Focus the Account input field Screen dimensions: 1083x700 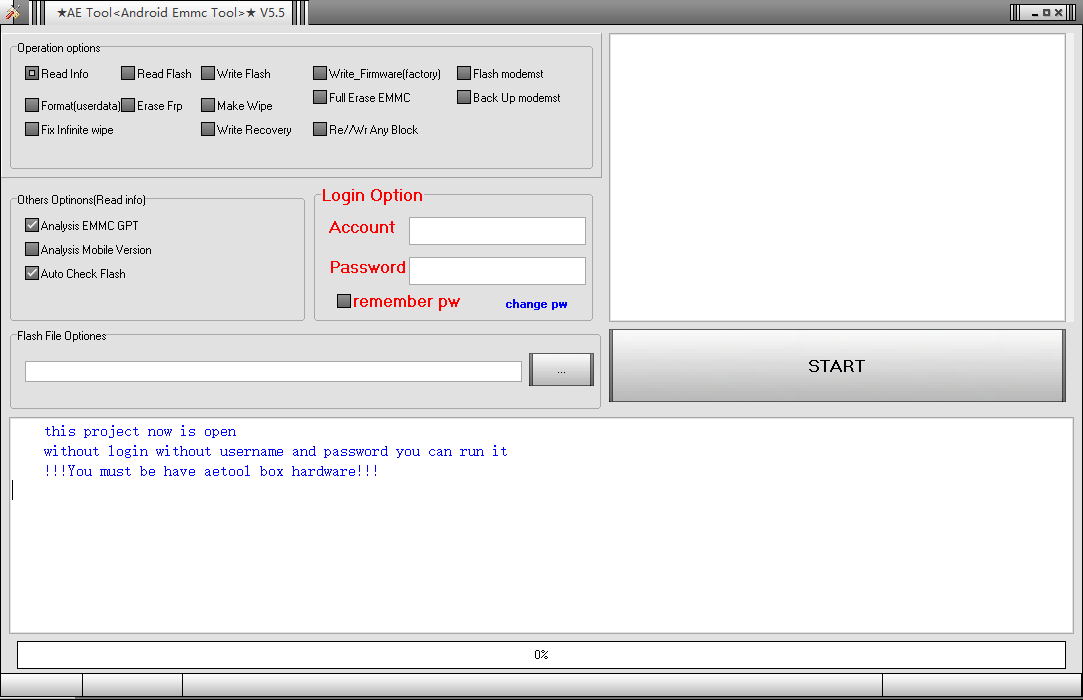click(497, 231)
